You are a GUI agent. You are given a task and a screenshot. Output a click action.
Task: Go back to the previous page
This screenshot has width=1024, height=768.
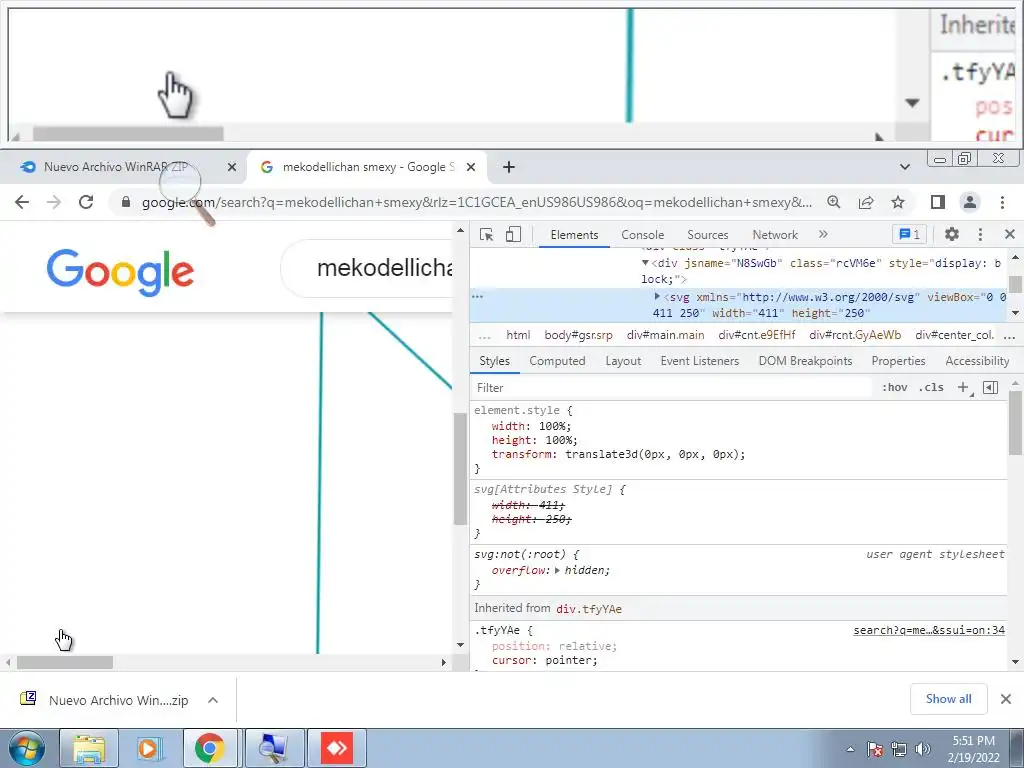point(22,202)
